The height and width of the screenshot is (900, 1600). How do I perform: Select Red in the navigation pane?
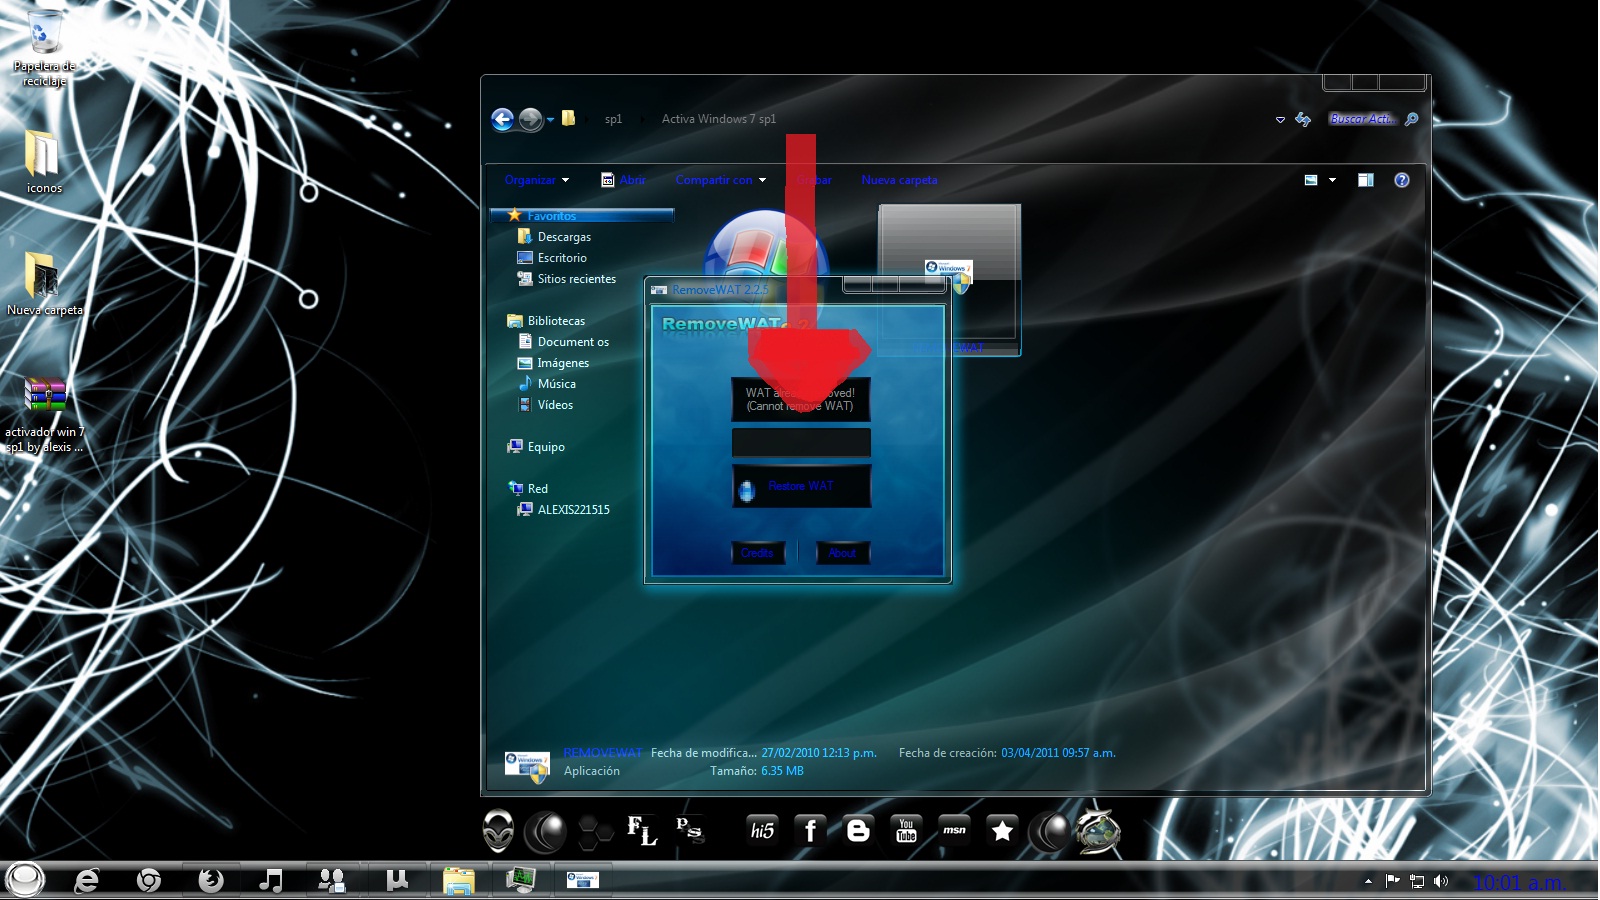coord(538,489)
